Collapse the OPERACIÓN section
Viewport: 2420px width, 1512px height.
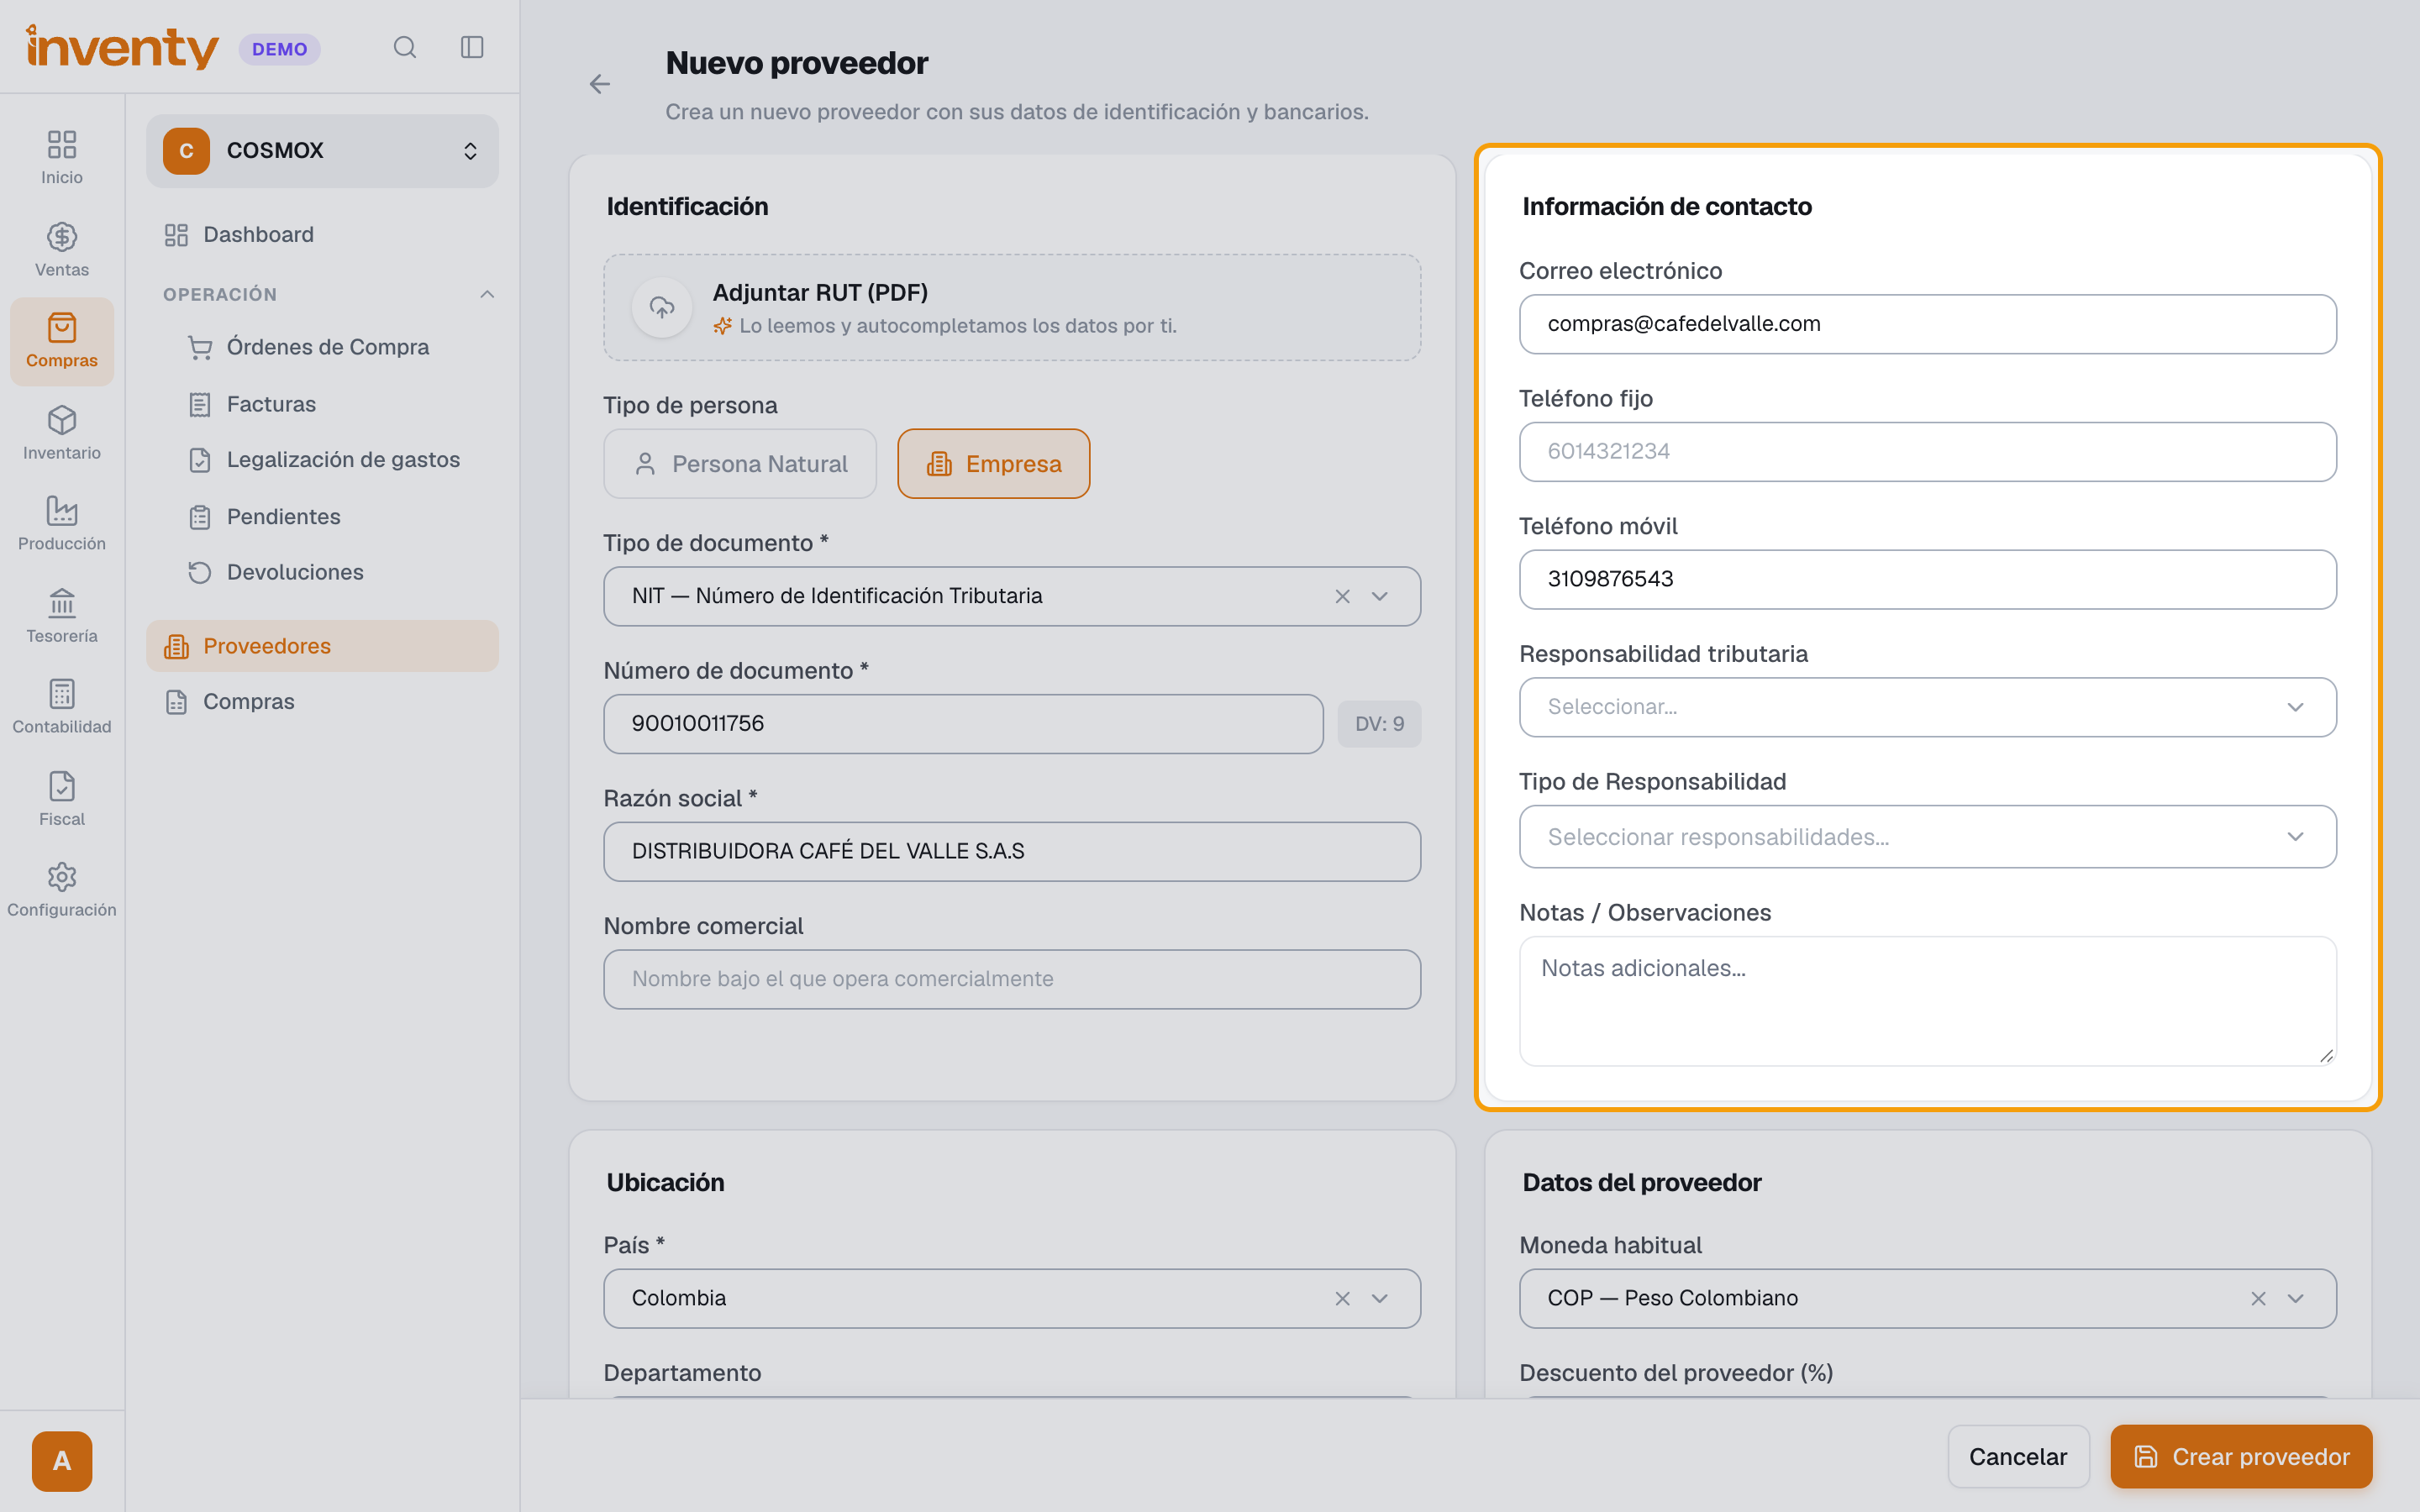(487, 294)
